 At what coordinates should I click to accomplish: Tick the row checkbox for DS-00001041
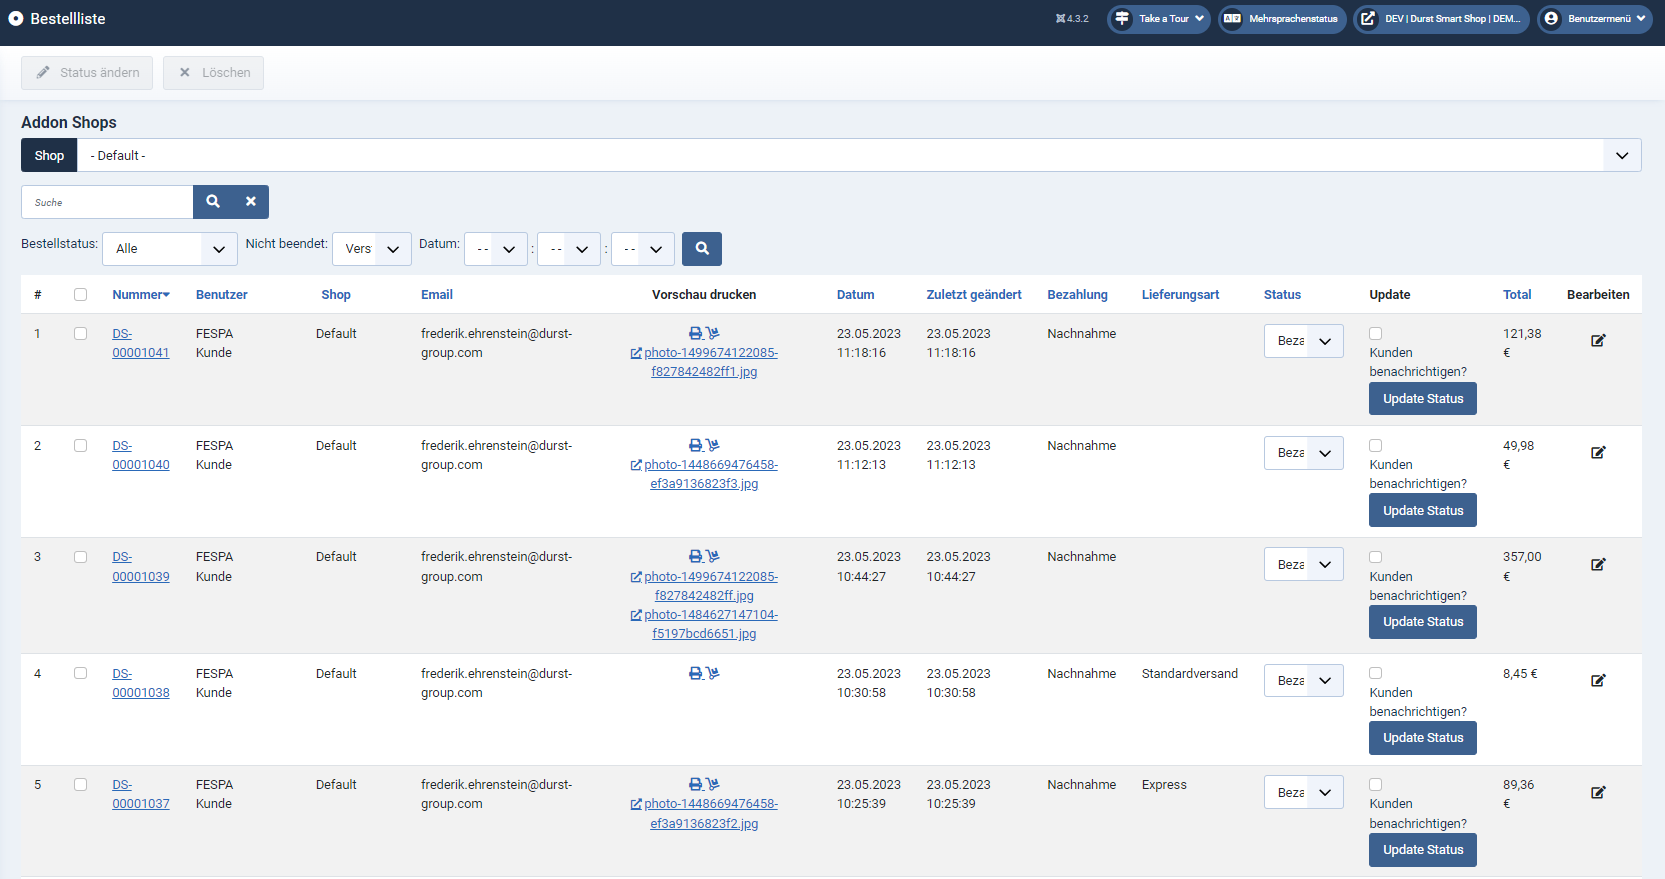pos(80,334)
